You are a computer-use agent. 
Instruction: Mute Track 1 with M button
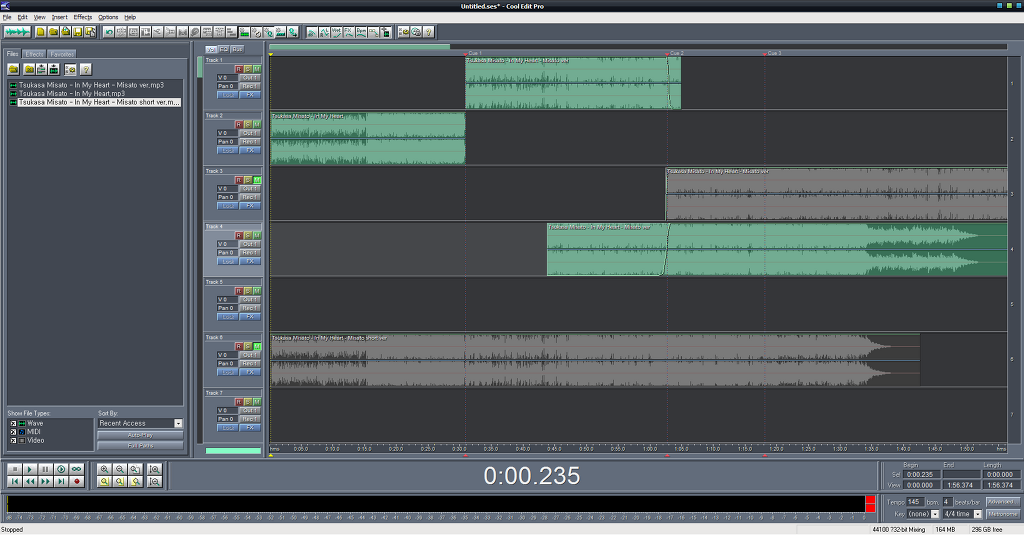pos(256,68)
